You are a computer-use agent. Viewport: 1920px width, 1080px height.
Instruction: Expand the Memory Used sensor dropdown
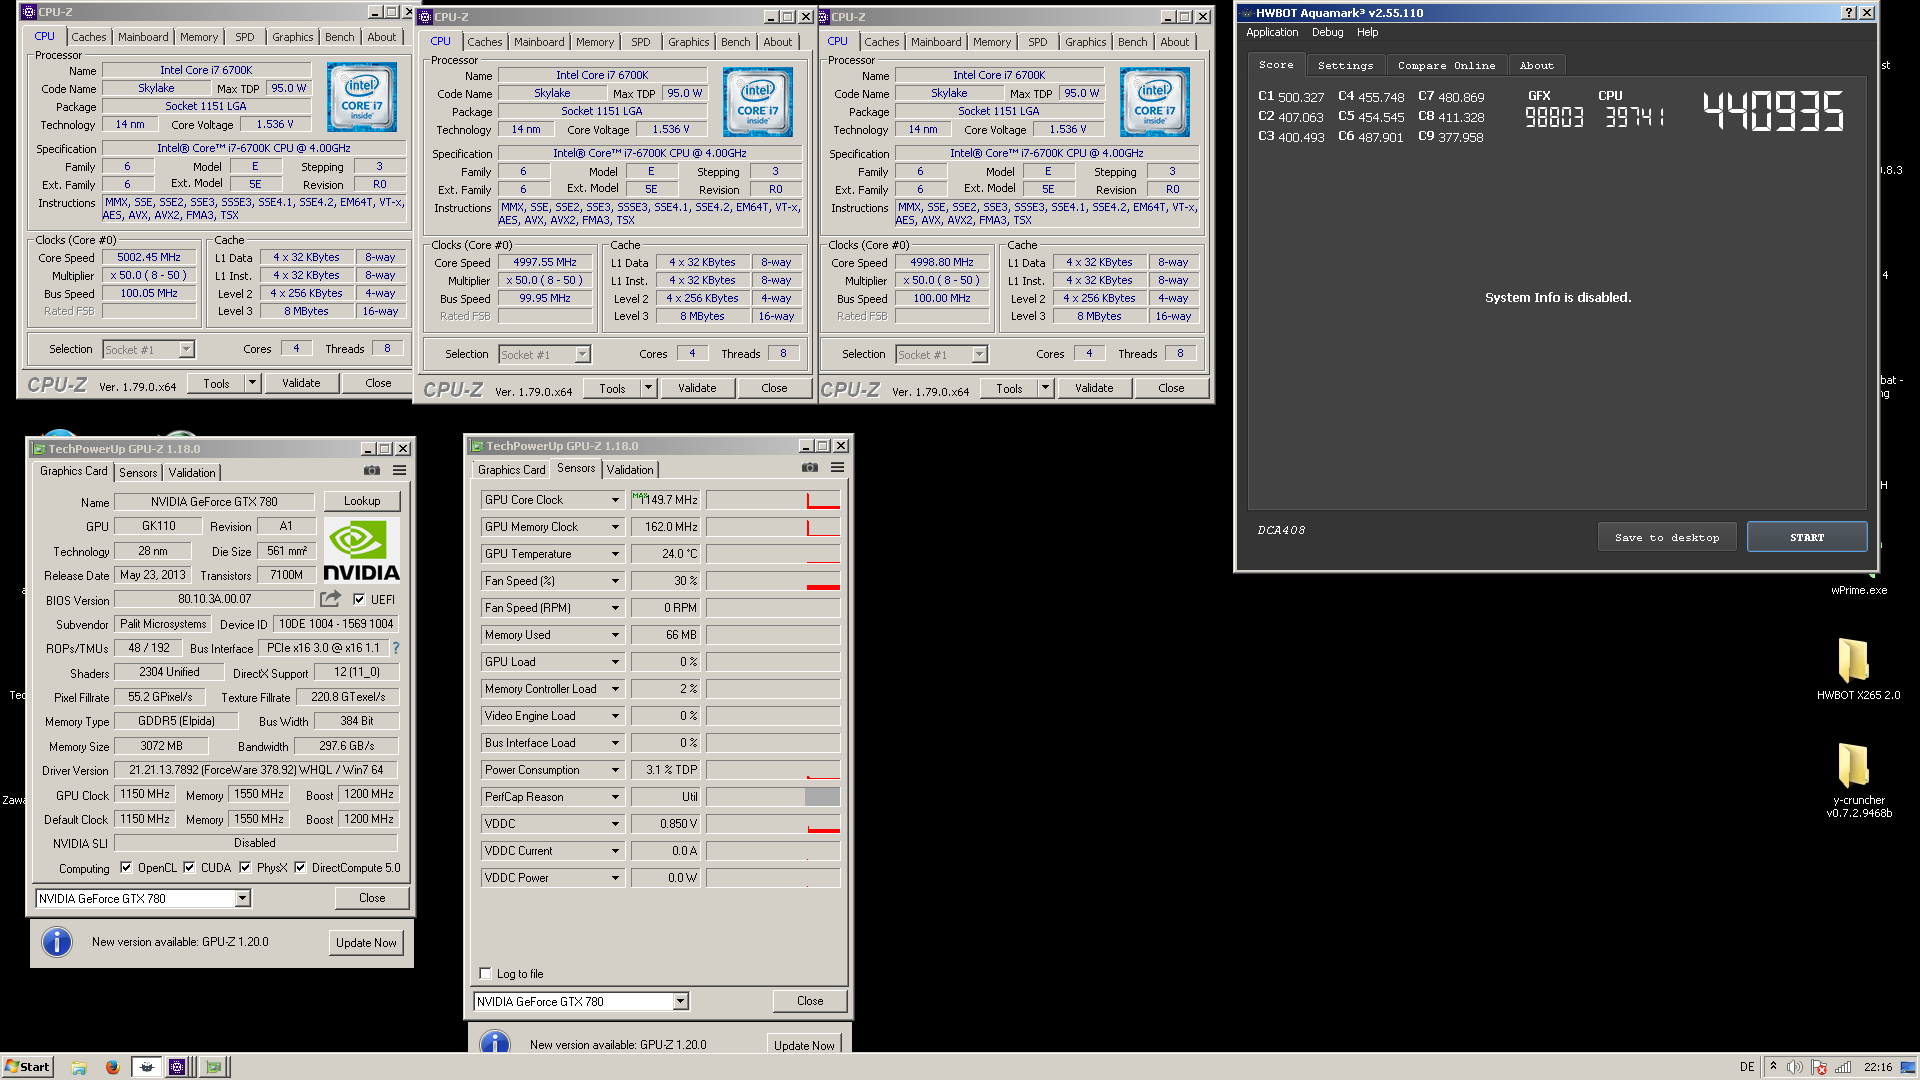[615, 635]
